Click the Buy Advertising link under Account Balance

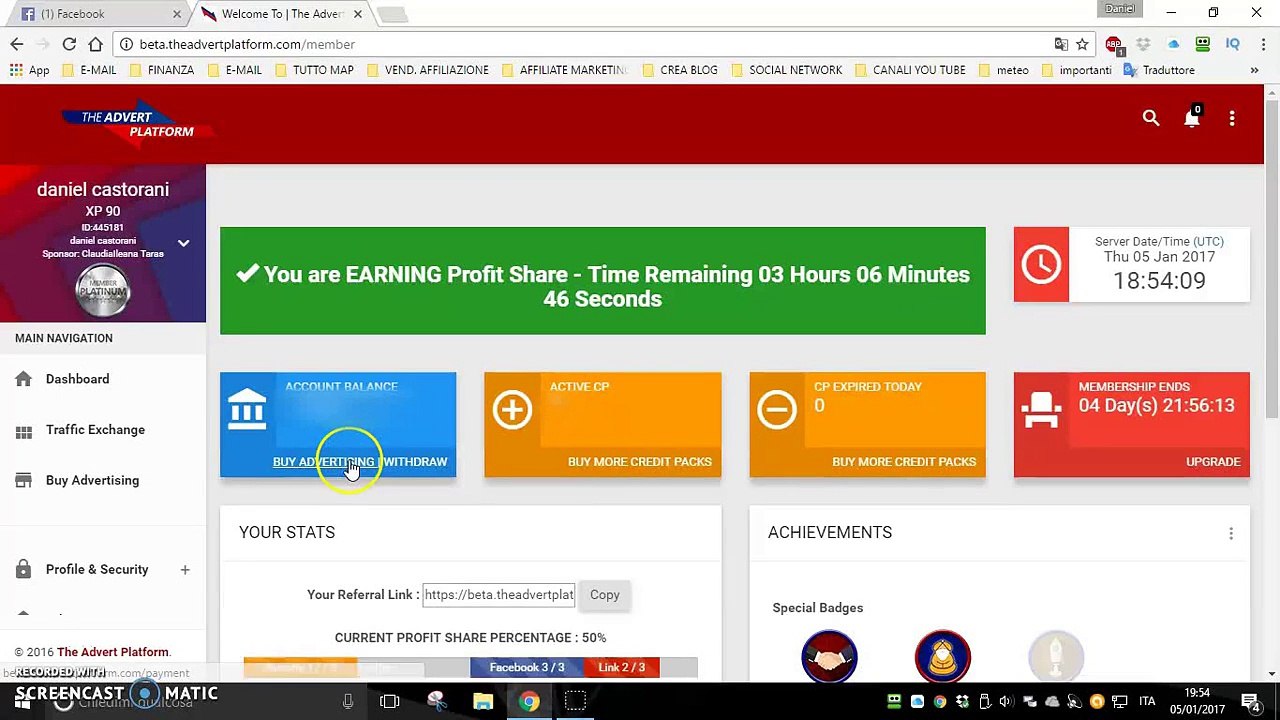[323, 462]
